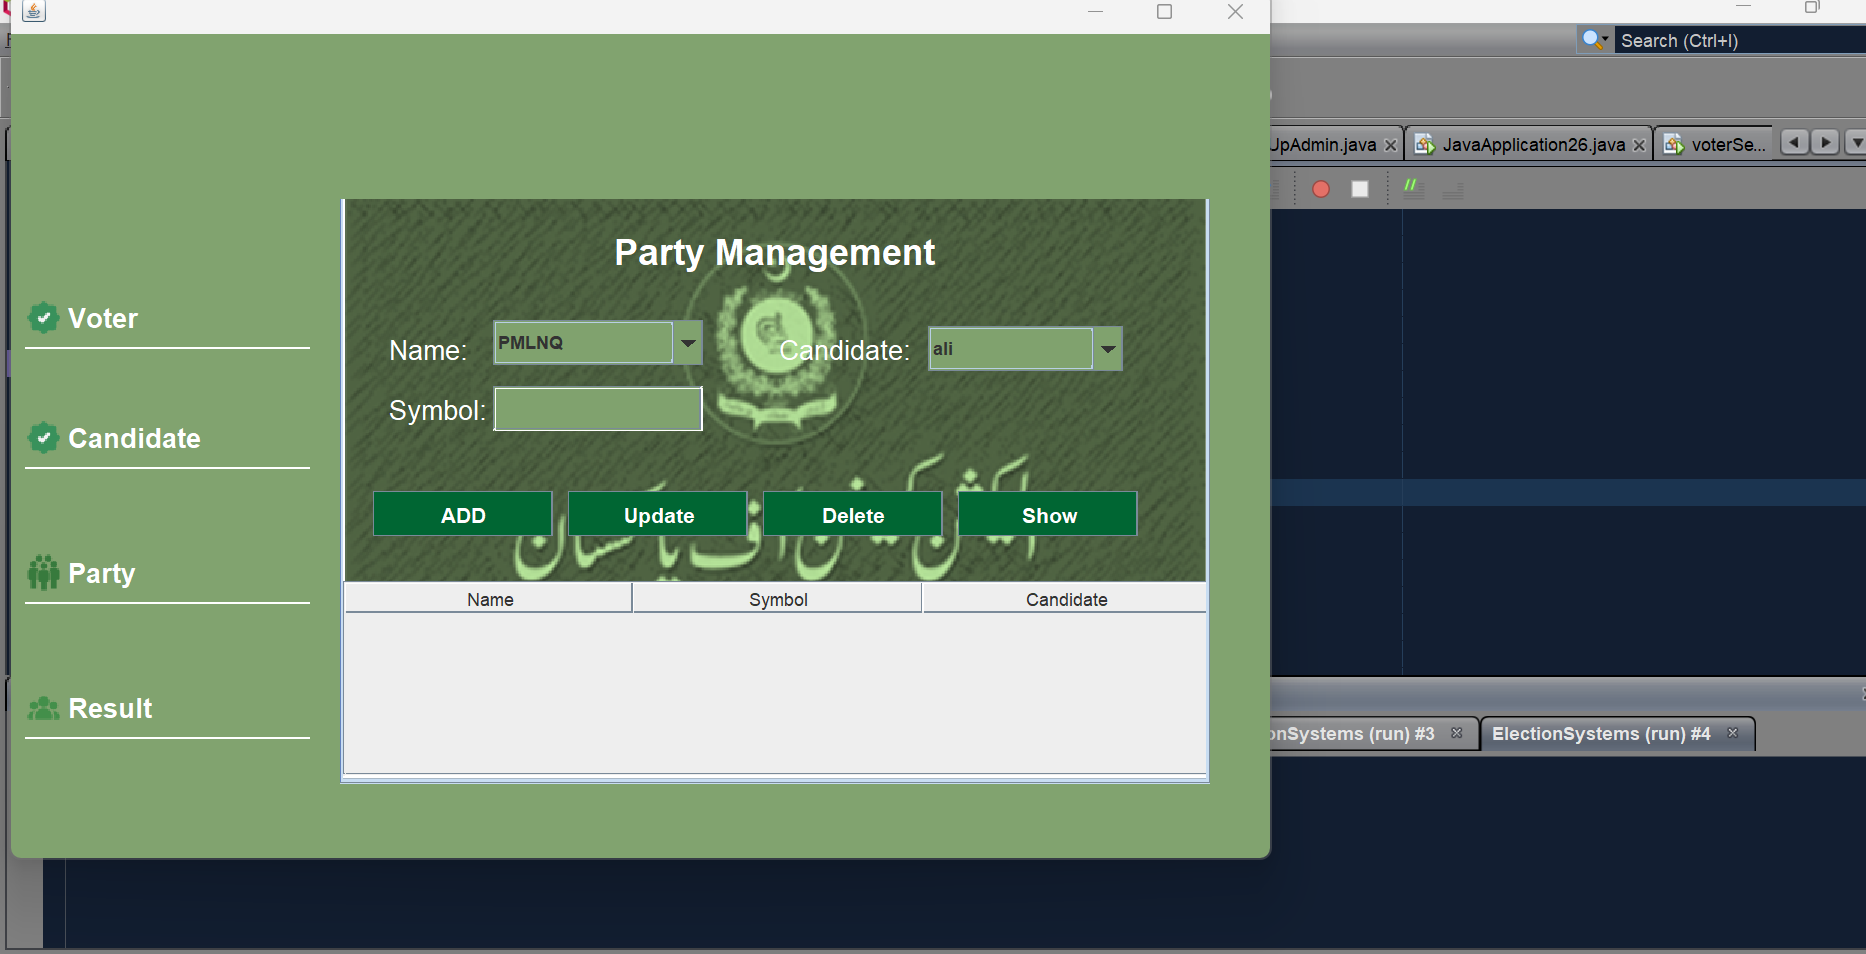
Task: Click the Update button
Action: coord(658,514)
